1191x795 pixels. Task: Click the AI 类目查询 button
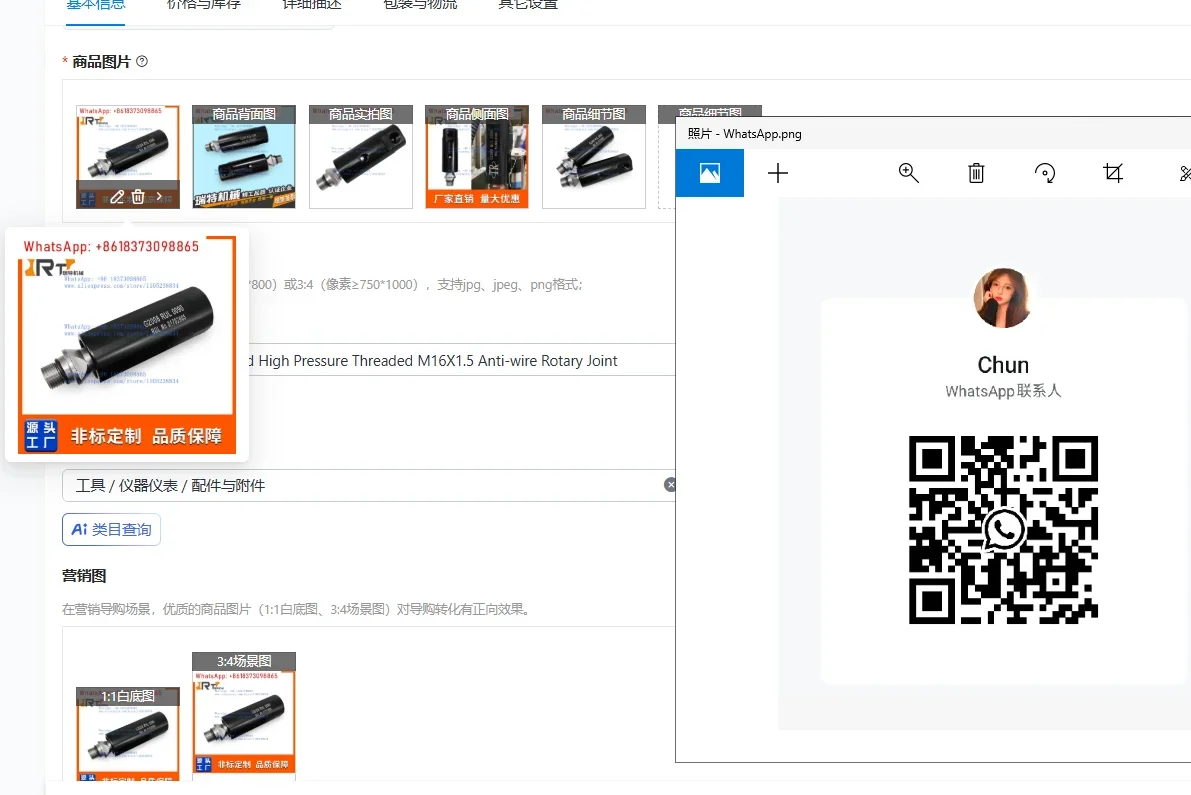click(x=112, y=529)
